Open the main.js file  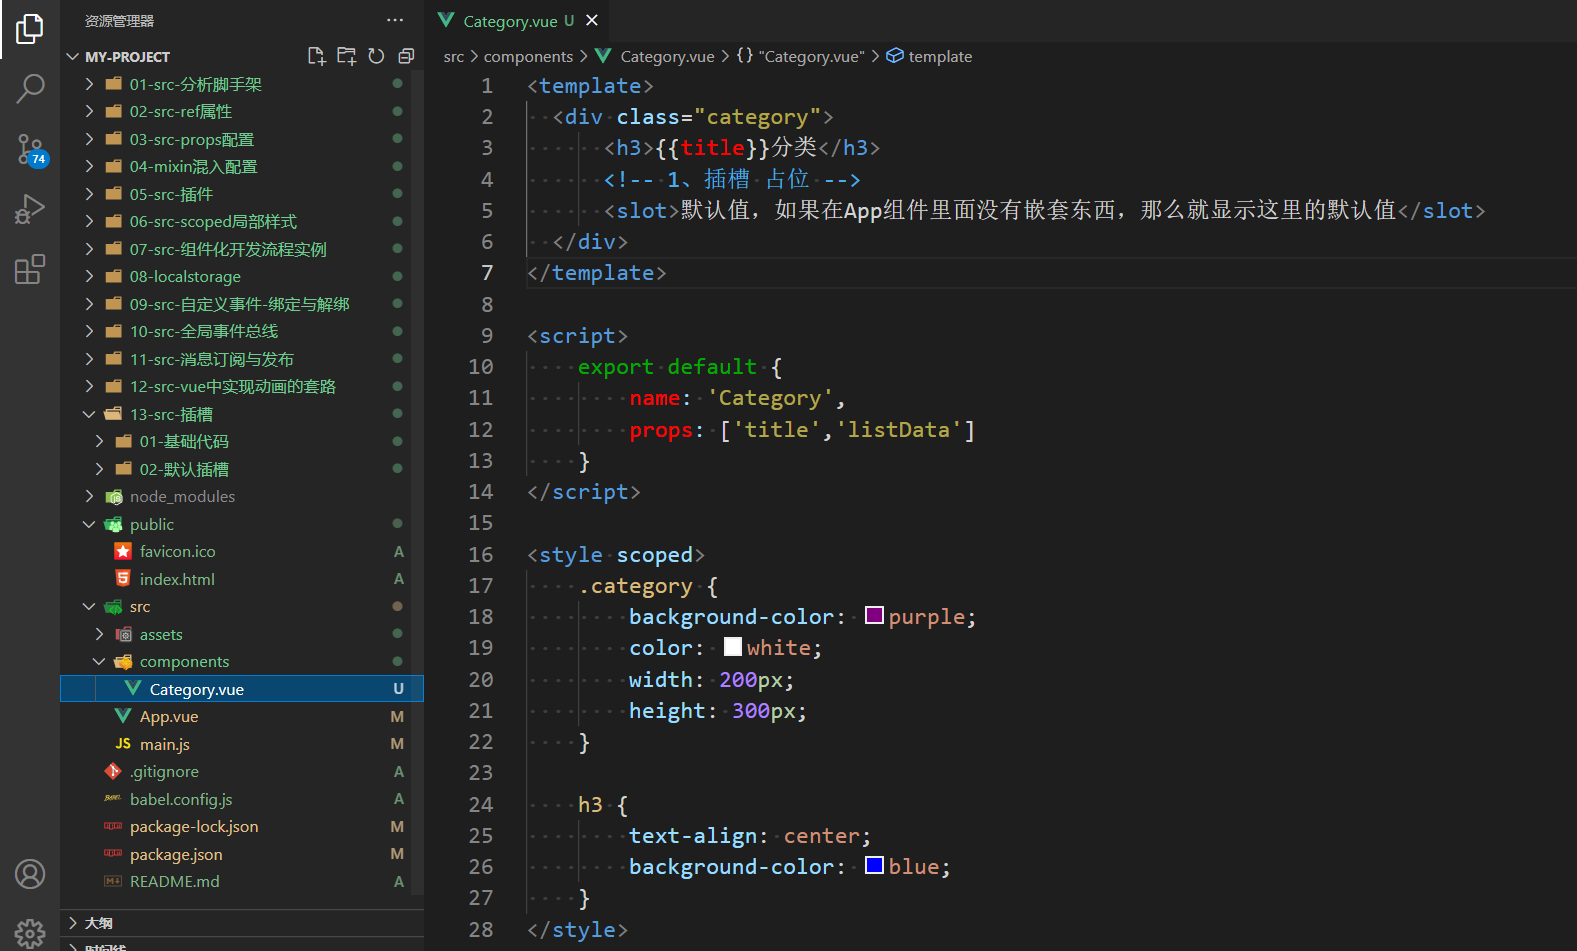242,744
